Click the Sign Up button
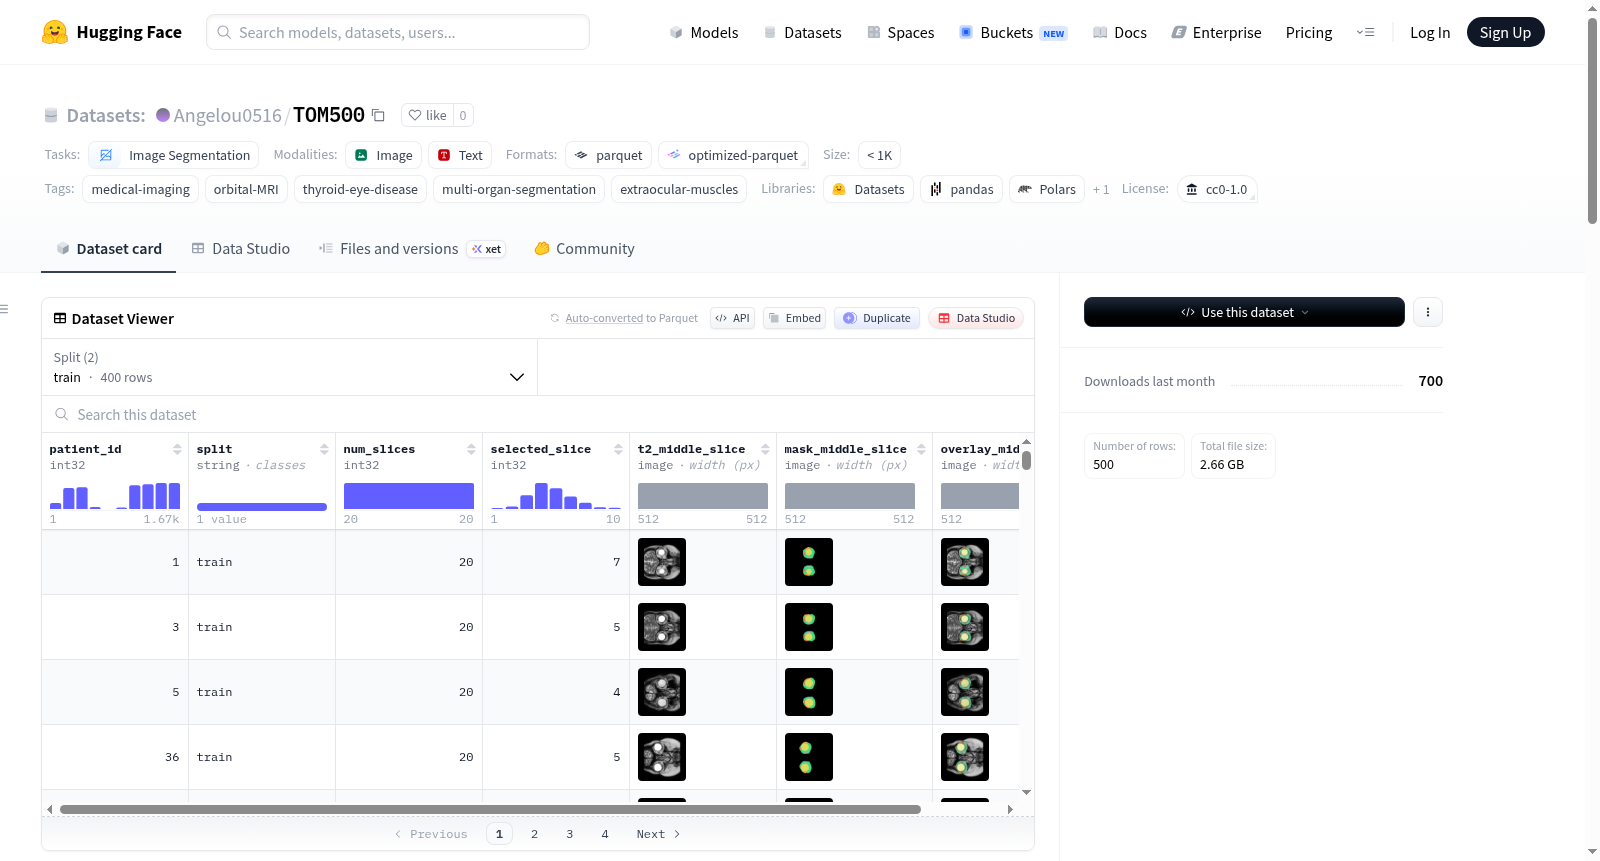This screenshot has width=1600, height=861. [1505, 32]
